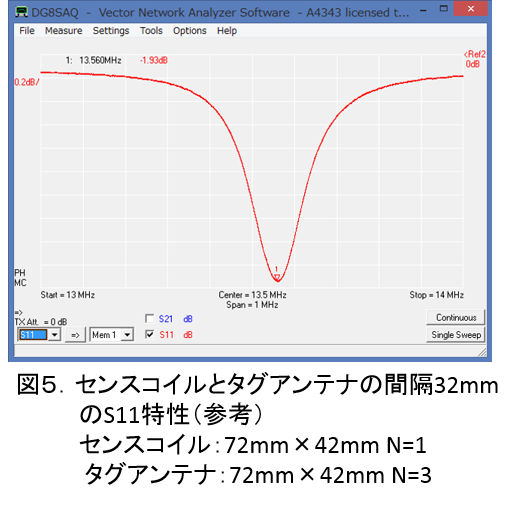This screenshot has height=505, width=522.
Task: Maximize the VNA software window
Action: 444,9
